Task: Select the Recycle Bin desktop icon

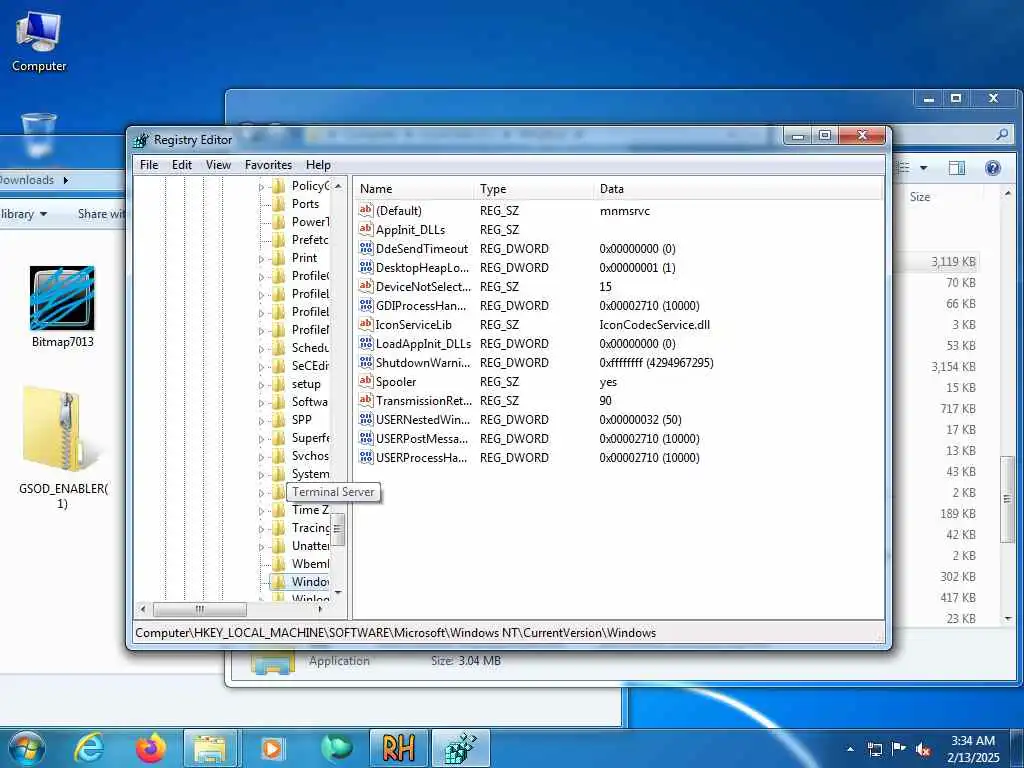Action: [38, 136]
